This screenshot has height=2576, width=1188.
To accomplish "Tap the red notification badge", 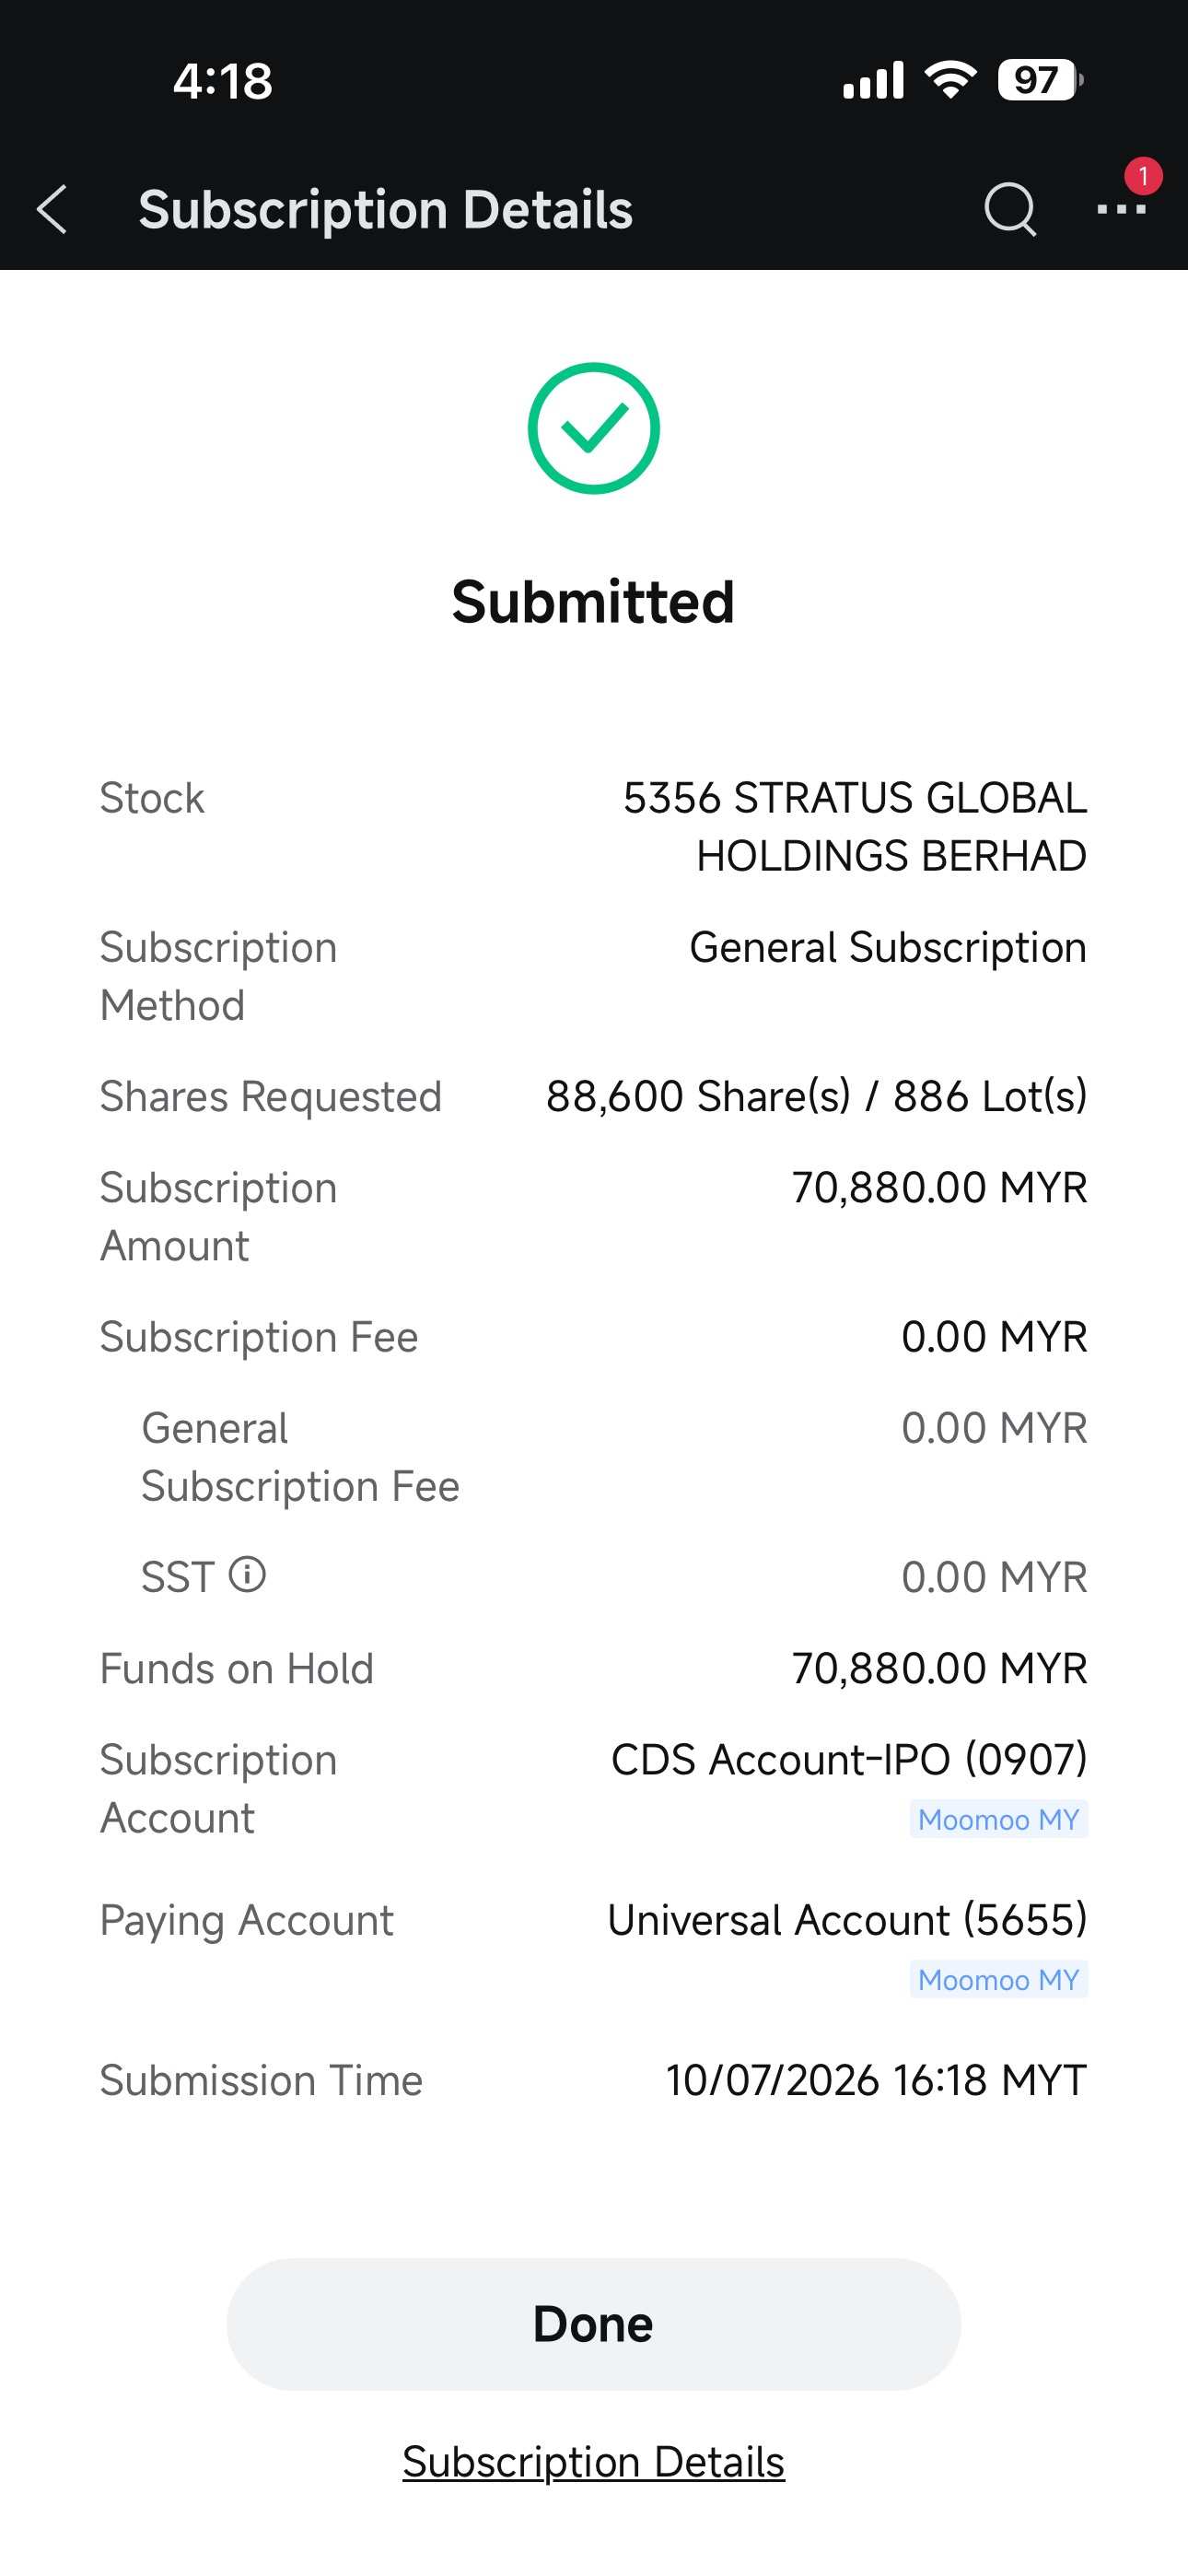I will [x=1143, y=176].
